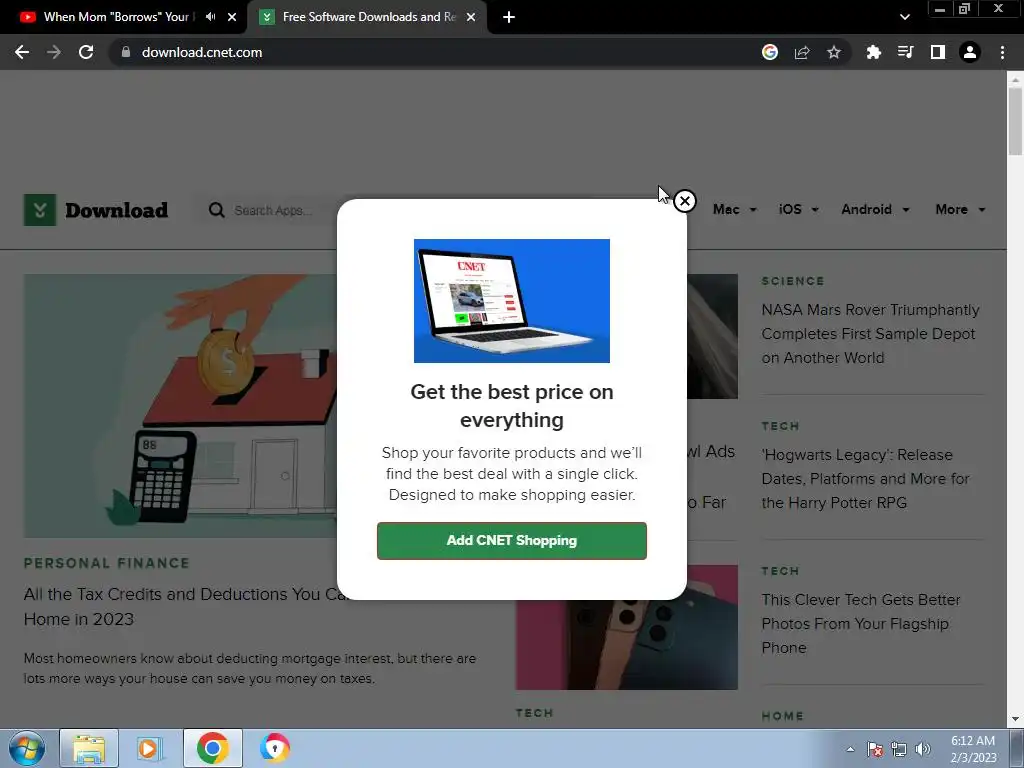Close the CNET Shopping popup with X icon
The height and width of the screenshot is (768, 1024).
[684, 201]
